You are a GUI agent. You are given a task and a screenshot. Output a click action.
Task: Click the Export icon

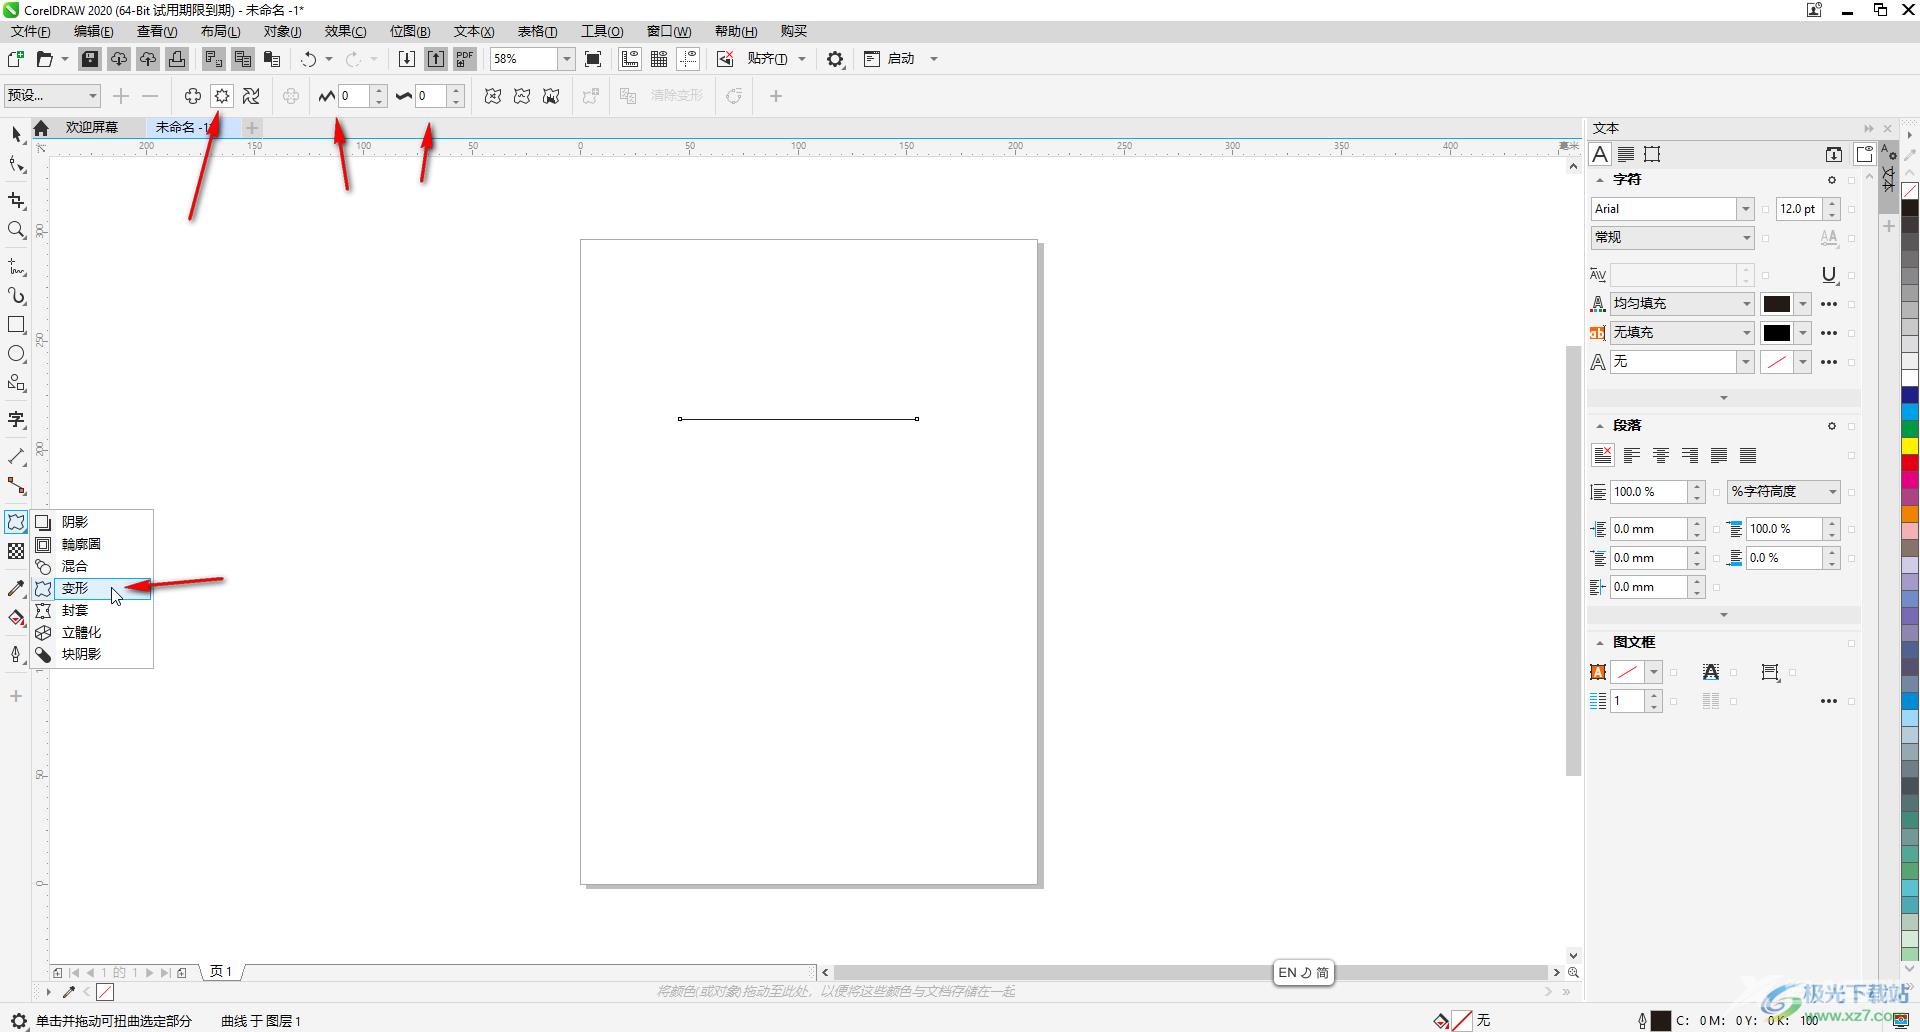[436, 59]
